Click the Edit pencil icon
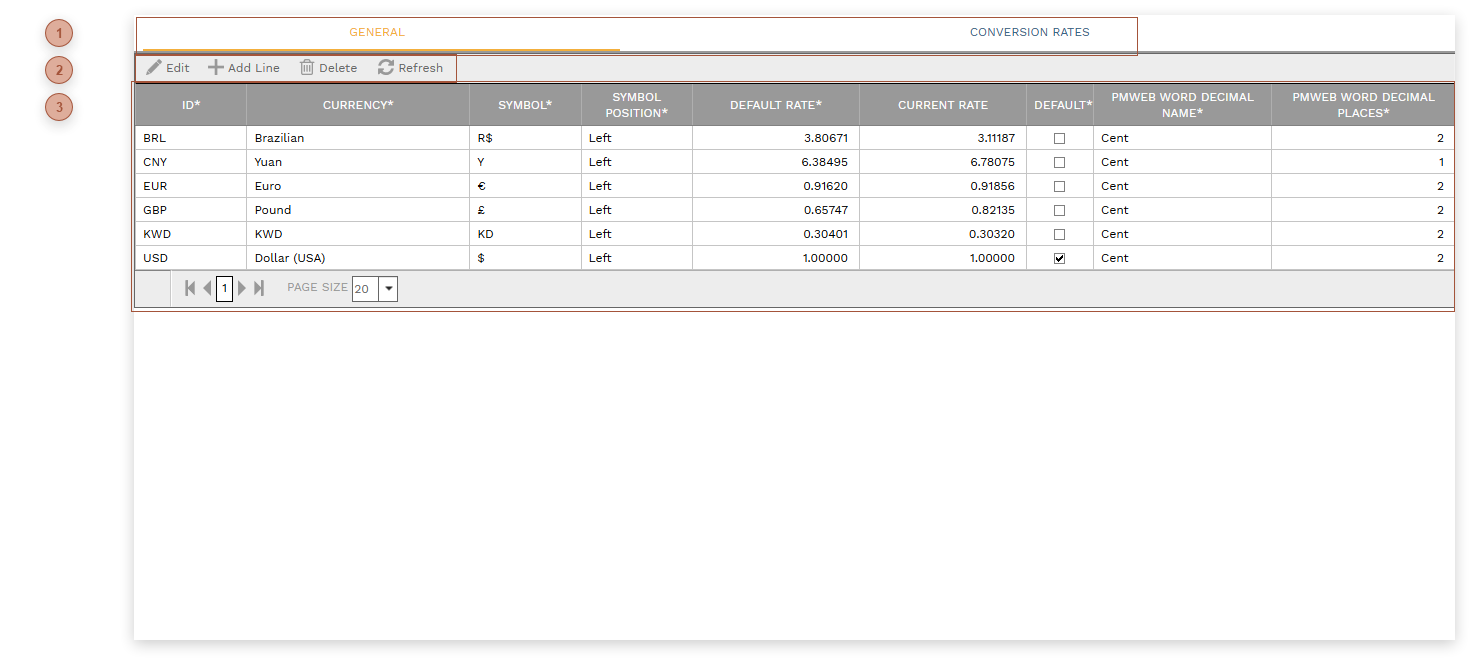The image size is (1476, 663). click(x=154, y=68)
